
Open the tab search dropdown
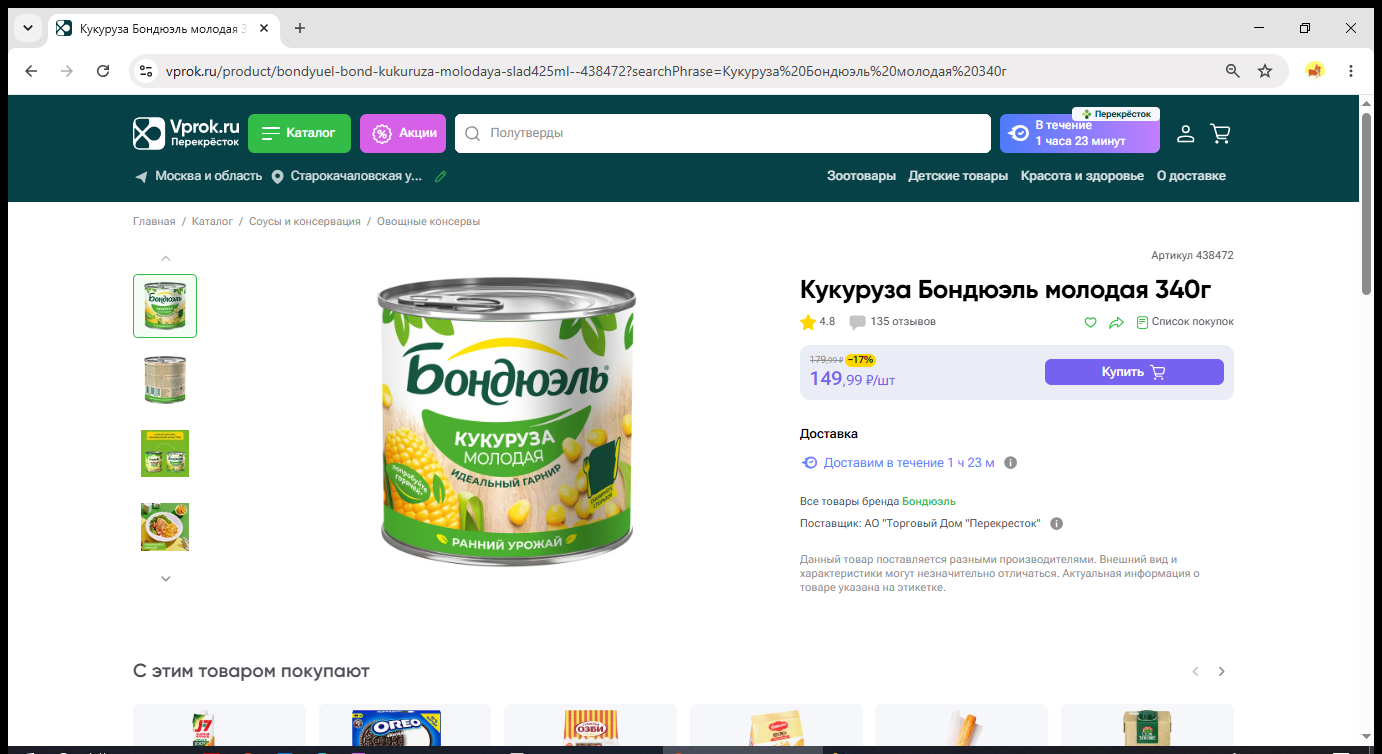28,28
